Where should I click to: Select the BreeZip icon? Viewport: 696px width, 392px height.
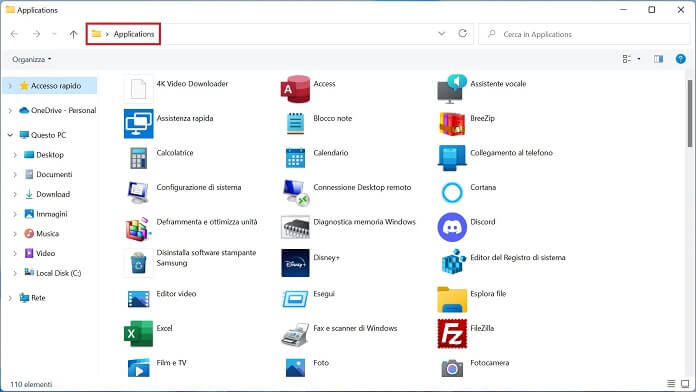tap(452, 123)
